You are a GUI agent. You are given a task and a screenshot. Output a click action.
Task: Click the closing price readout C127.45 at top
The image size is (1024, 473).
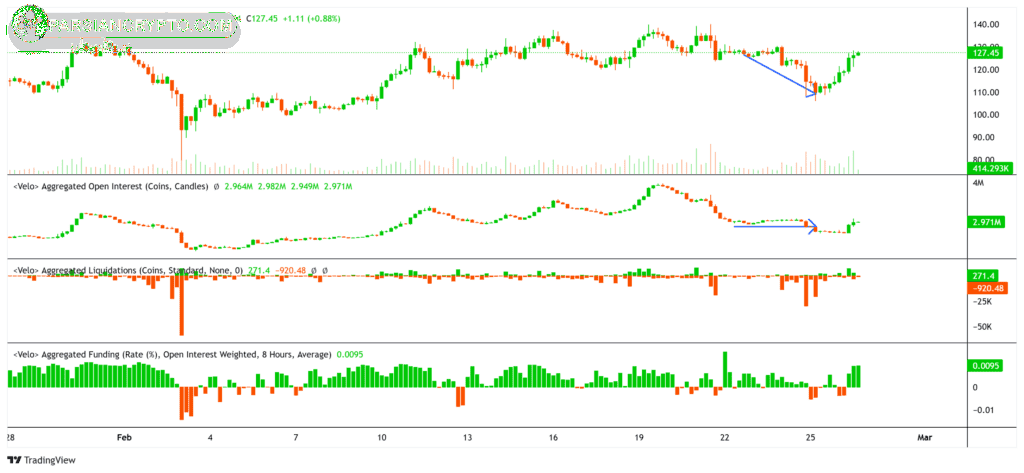tap(262, 17)
